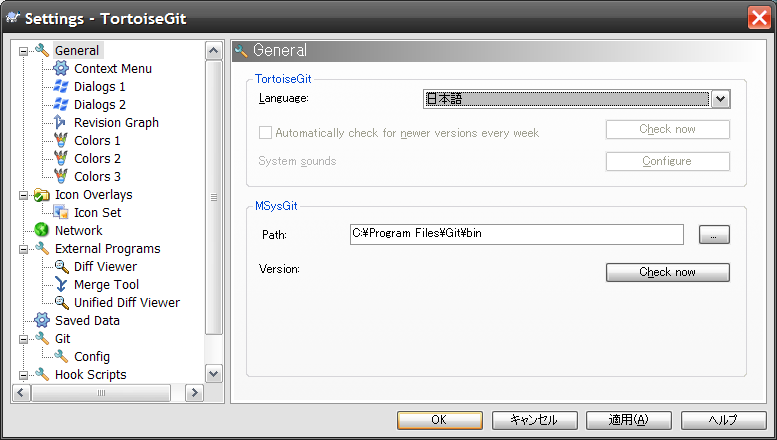Click the wrench icon beside External Programs
Viewport: 777px width, 440px height.
[42, 248]
